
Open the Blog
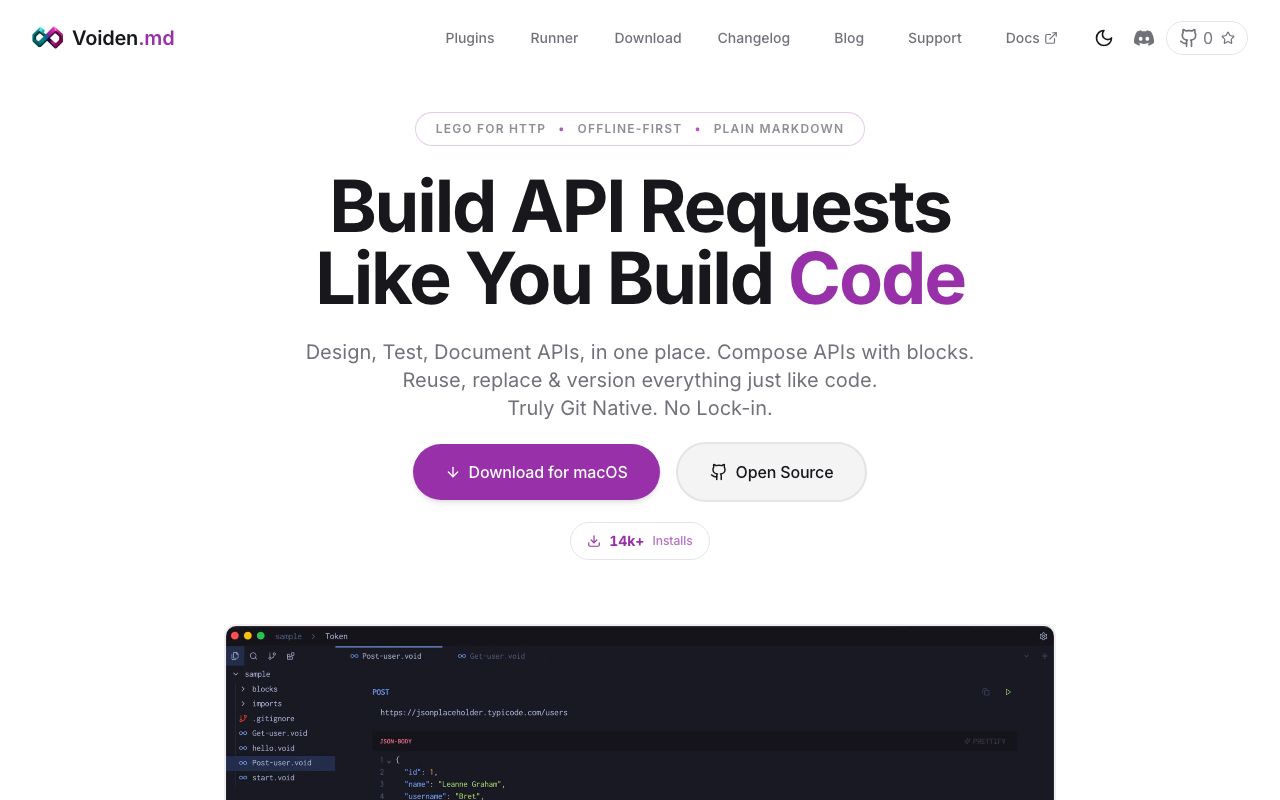click(x=849, y=38)
